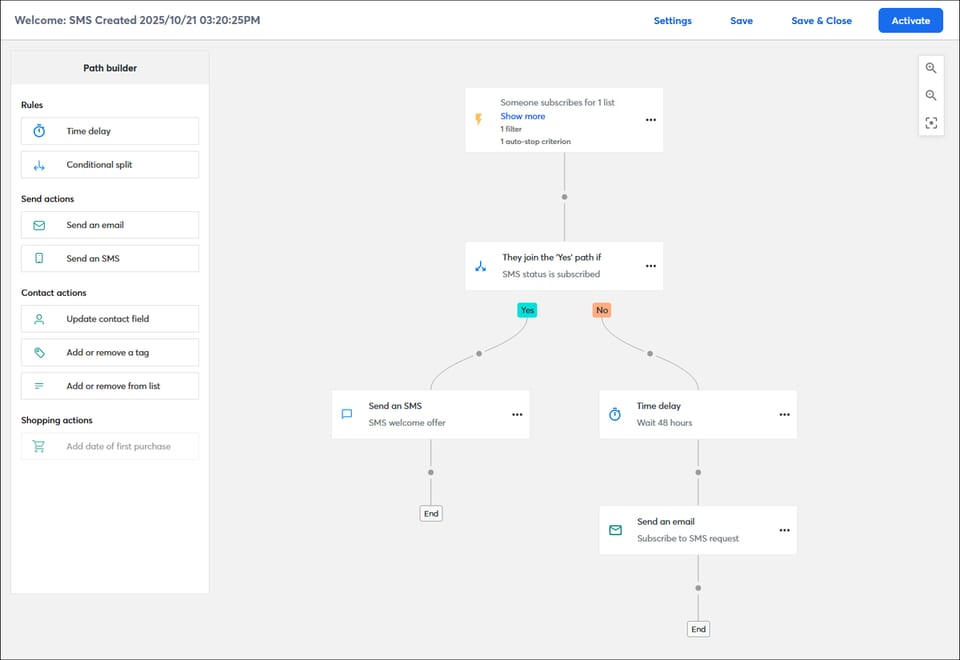
Task: Open the three-dot menu on the subscribe trigger node
Action: click(651, 120)
